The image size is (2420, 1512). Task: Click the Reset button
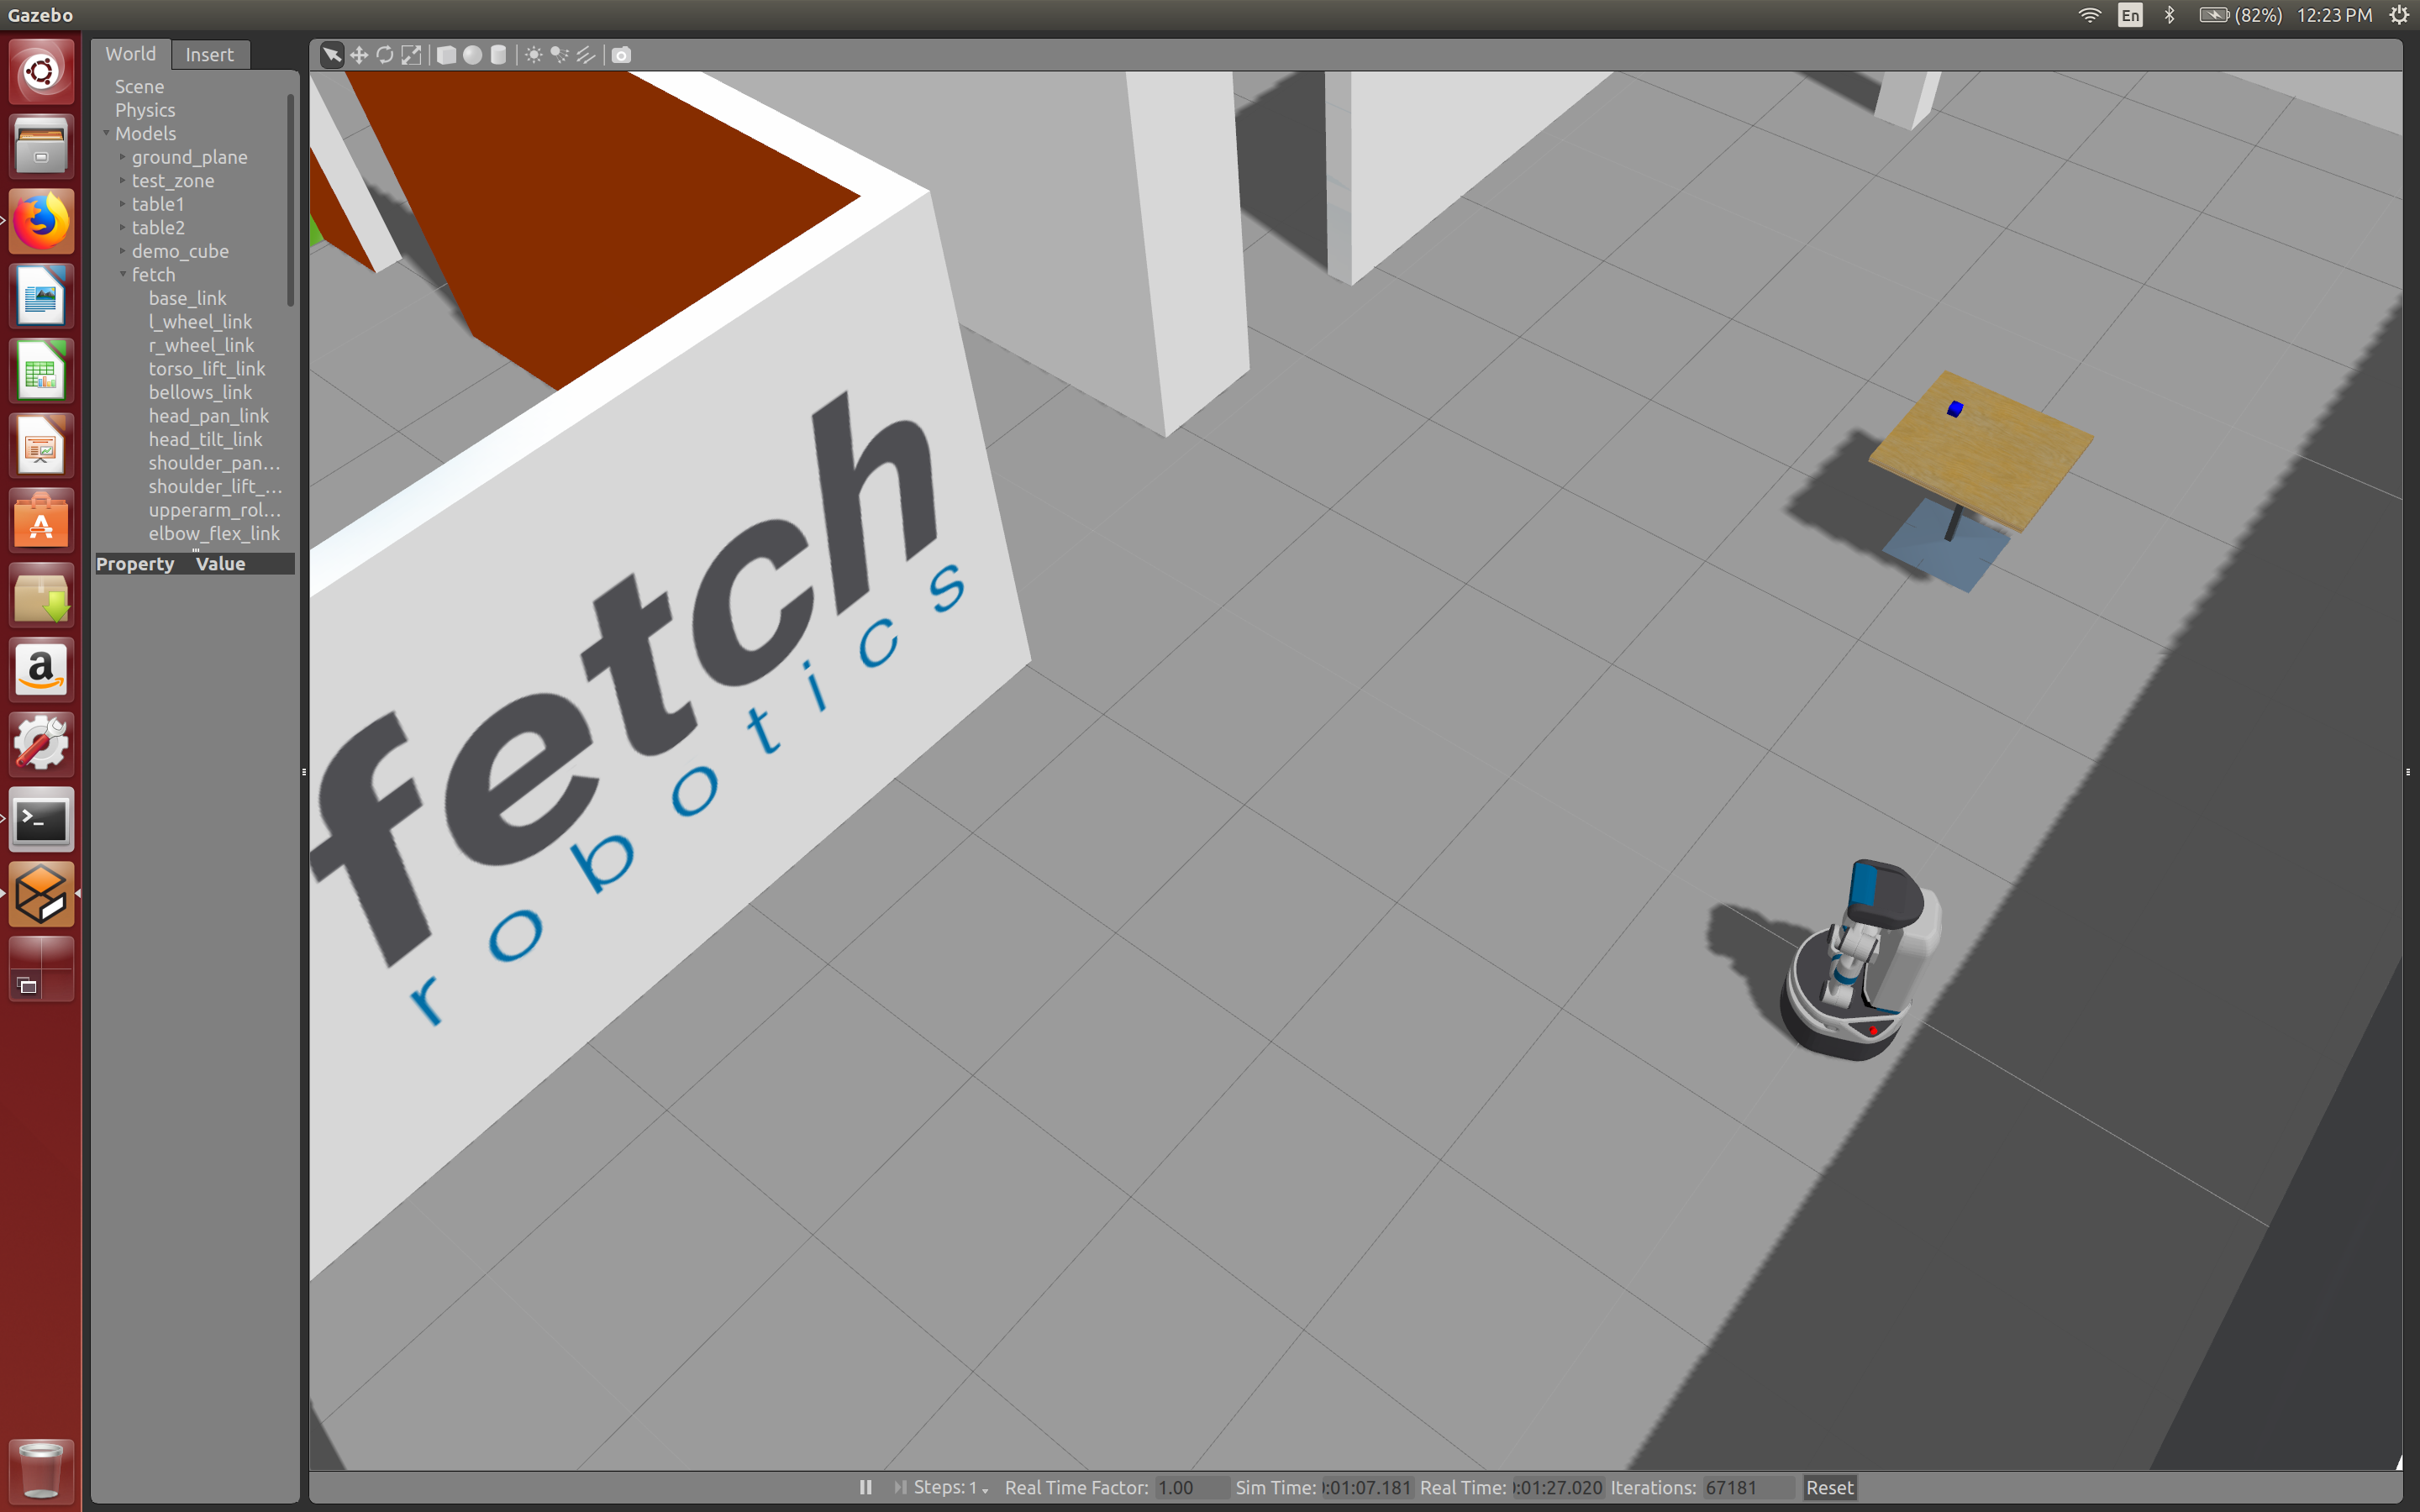tap(1829, 1487)
